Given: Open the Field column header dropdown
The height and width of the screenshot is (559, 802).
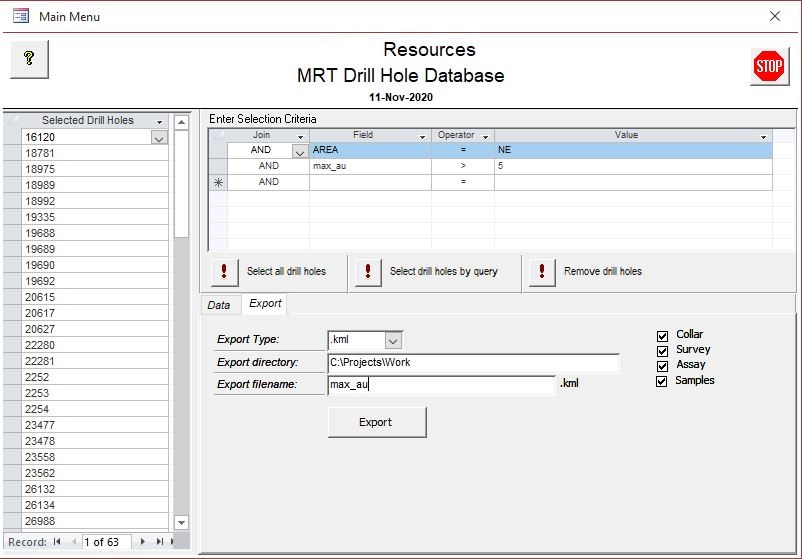Looking at the screenshot, I should pyautogui.click(x=422, y=137).
